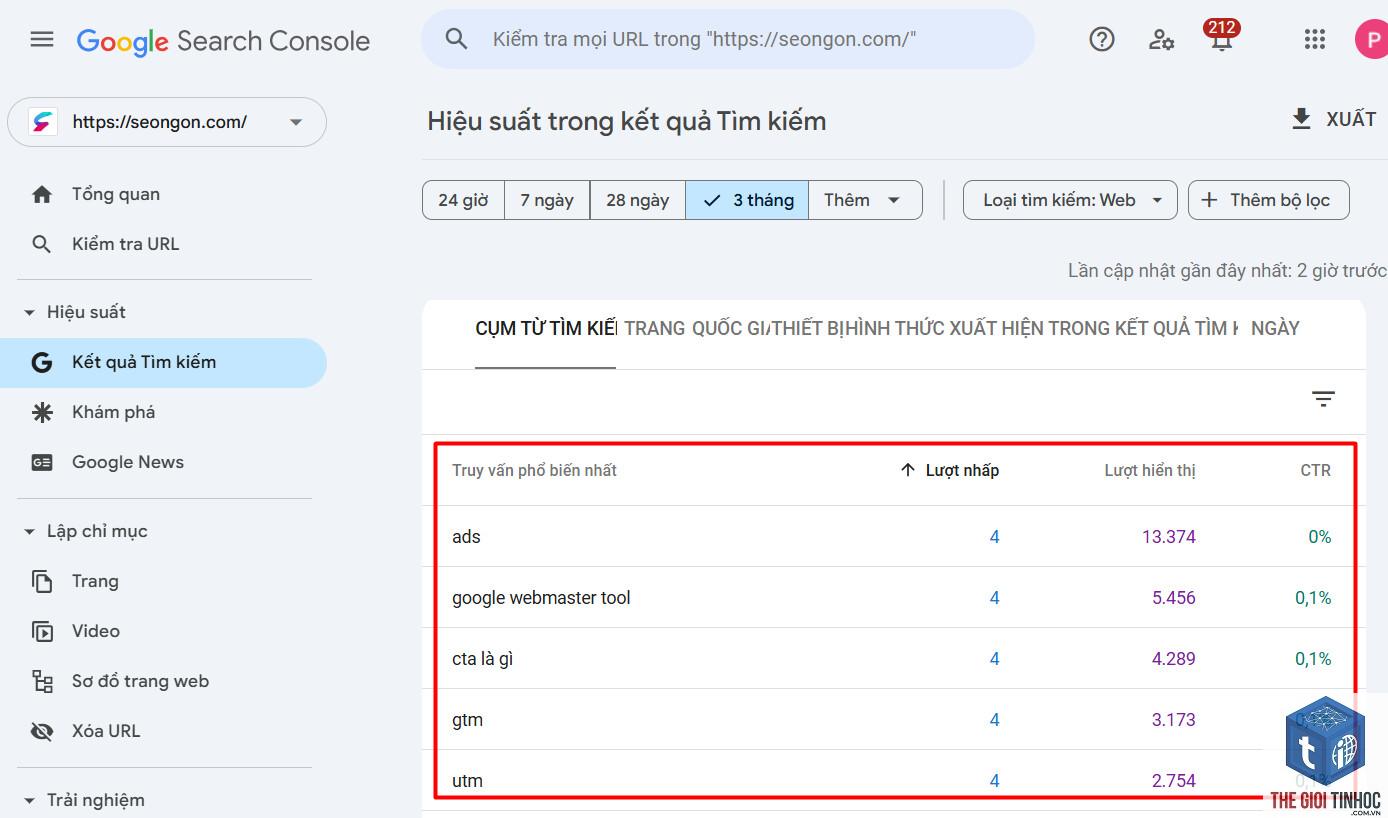This screenshot has width=1388, height=818.
Task: Open Tổng quan in sidebar
Action: [x=116, y=194]
